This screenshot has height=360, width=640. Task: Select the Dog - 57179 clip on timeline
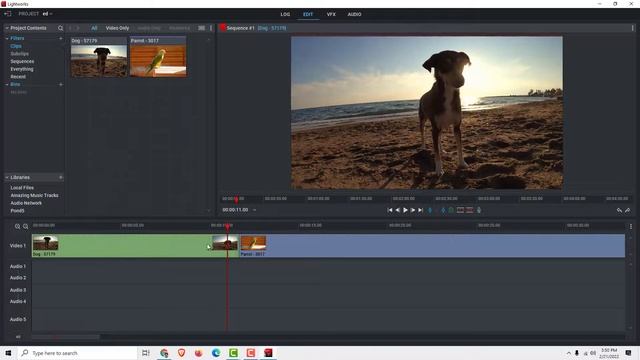pyautogui.click(x=136, y=246)
